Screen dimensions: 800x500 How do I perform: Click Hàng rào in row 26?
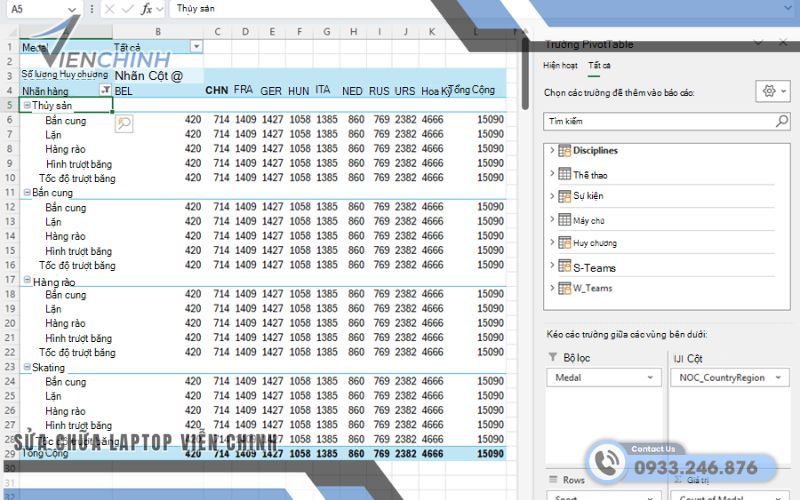pos(65,411)
